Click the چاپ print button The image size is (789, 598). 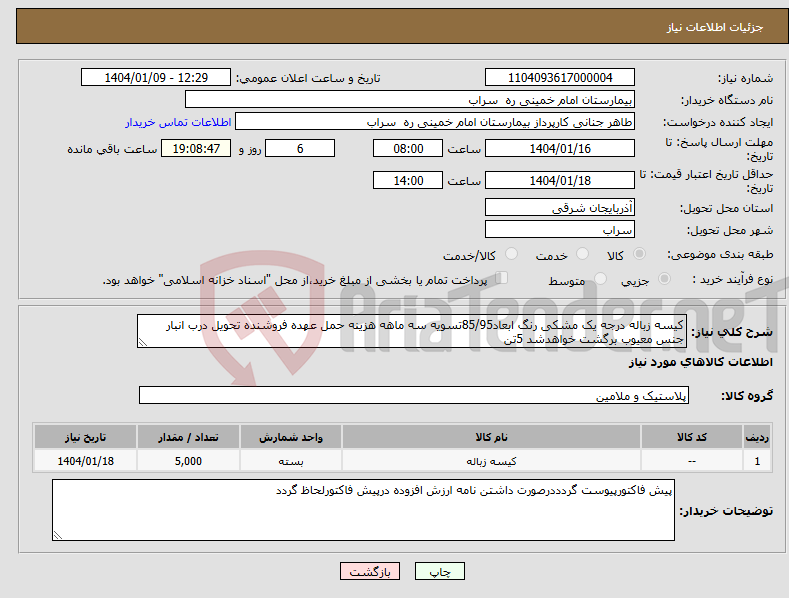pos(440,571)
